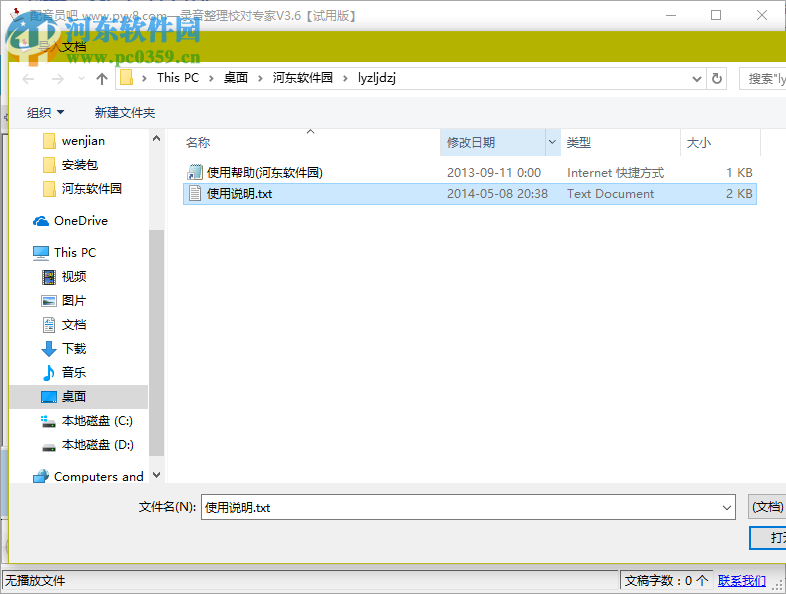Viewport: 786px width, 594px height.
Task: Click the 使用帮助 shortcut file icon
Action: tap(194, 172)
